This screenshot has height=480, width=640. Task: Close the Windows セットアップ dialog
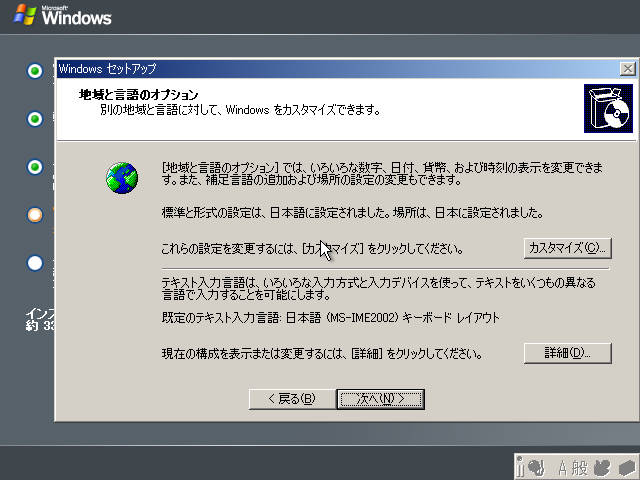[627, 69]
